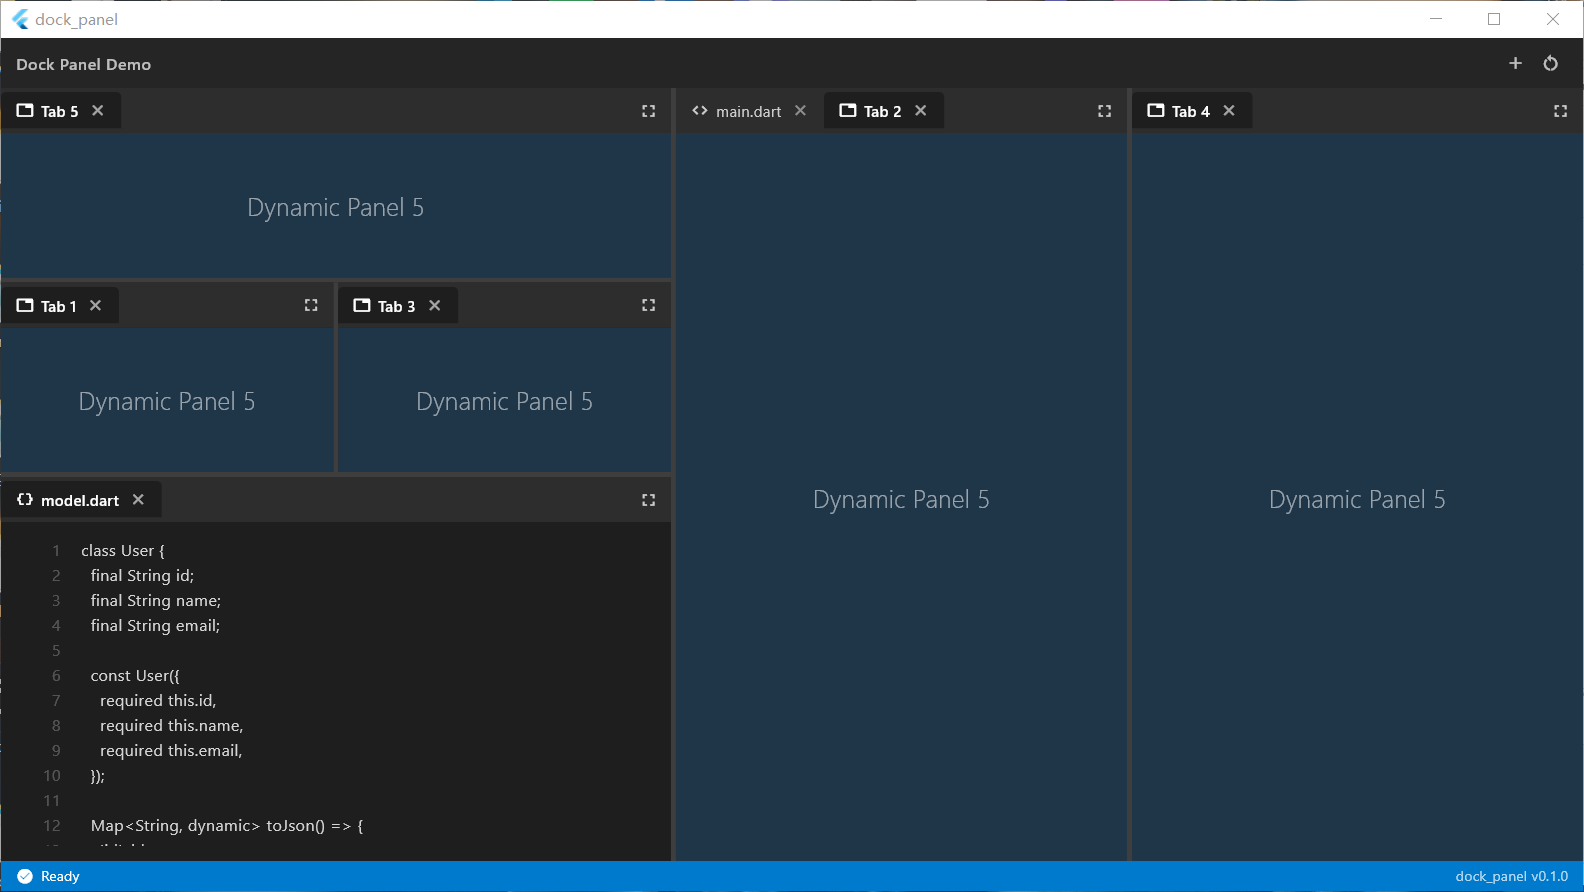The height and width of the screenshot is (892, 1584).
Task: Click the plus icon to add a panel
Action: [1515, 63]
